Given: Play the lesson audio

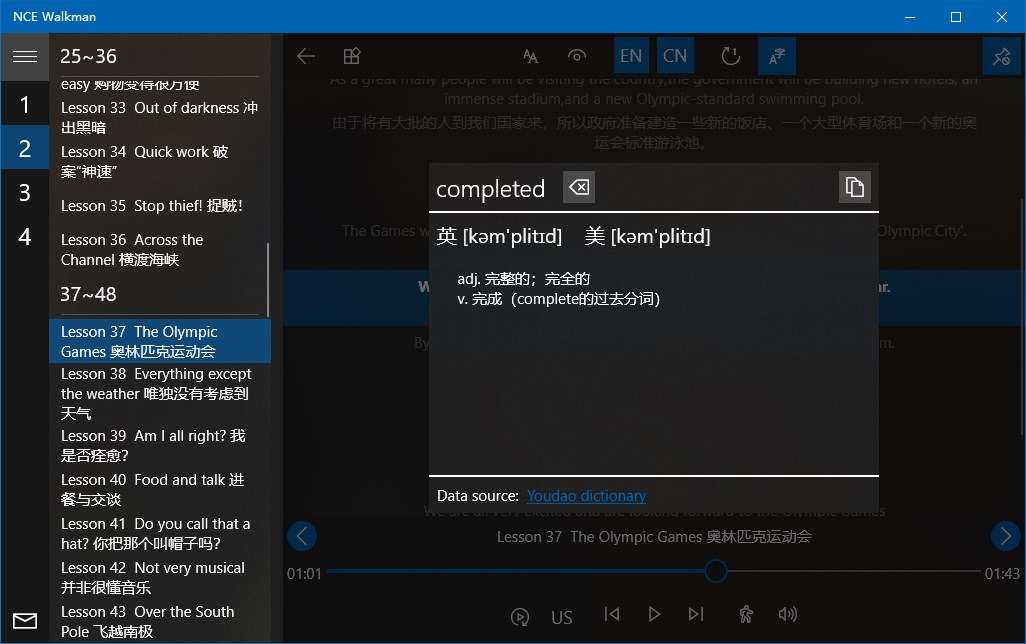Looking at the screenshot, I should [x=654, y=614].
